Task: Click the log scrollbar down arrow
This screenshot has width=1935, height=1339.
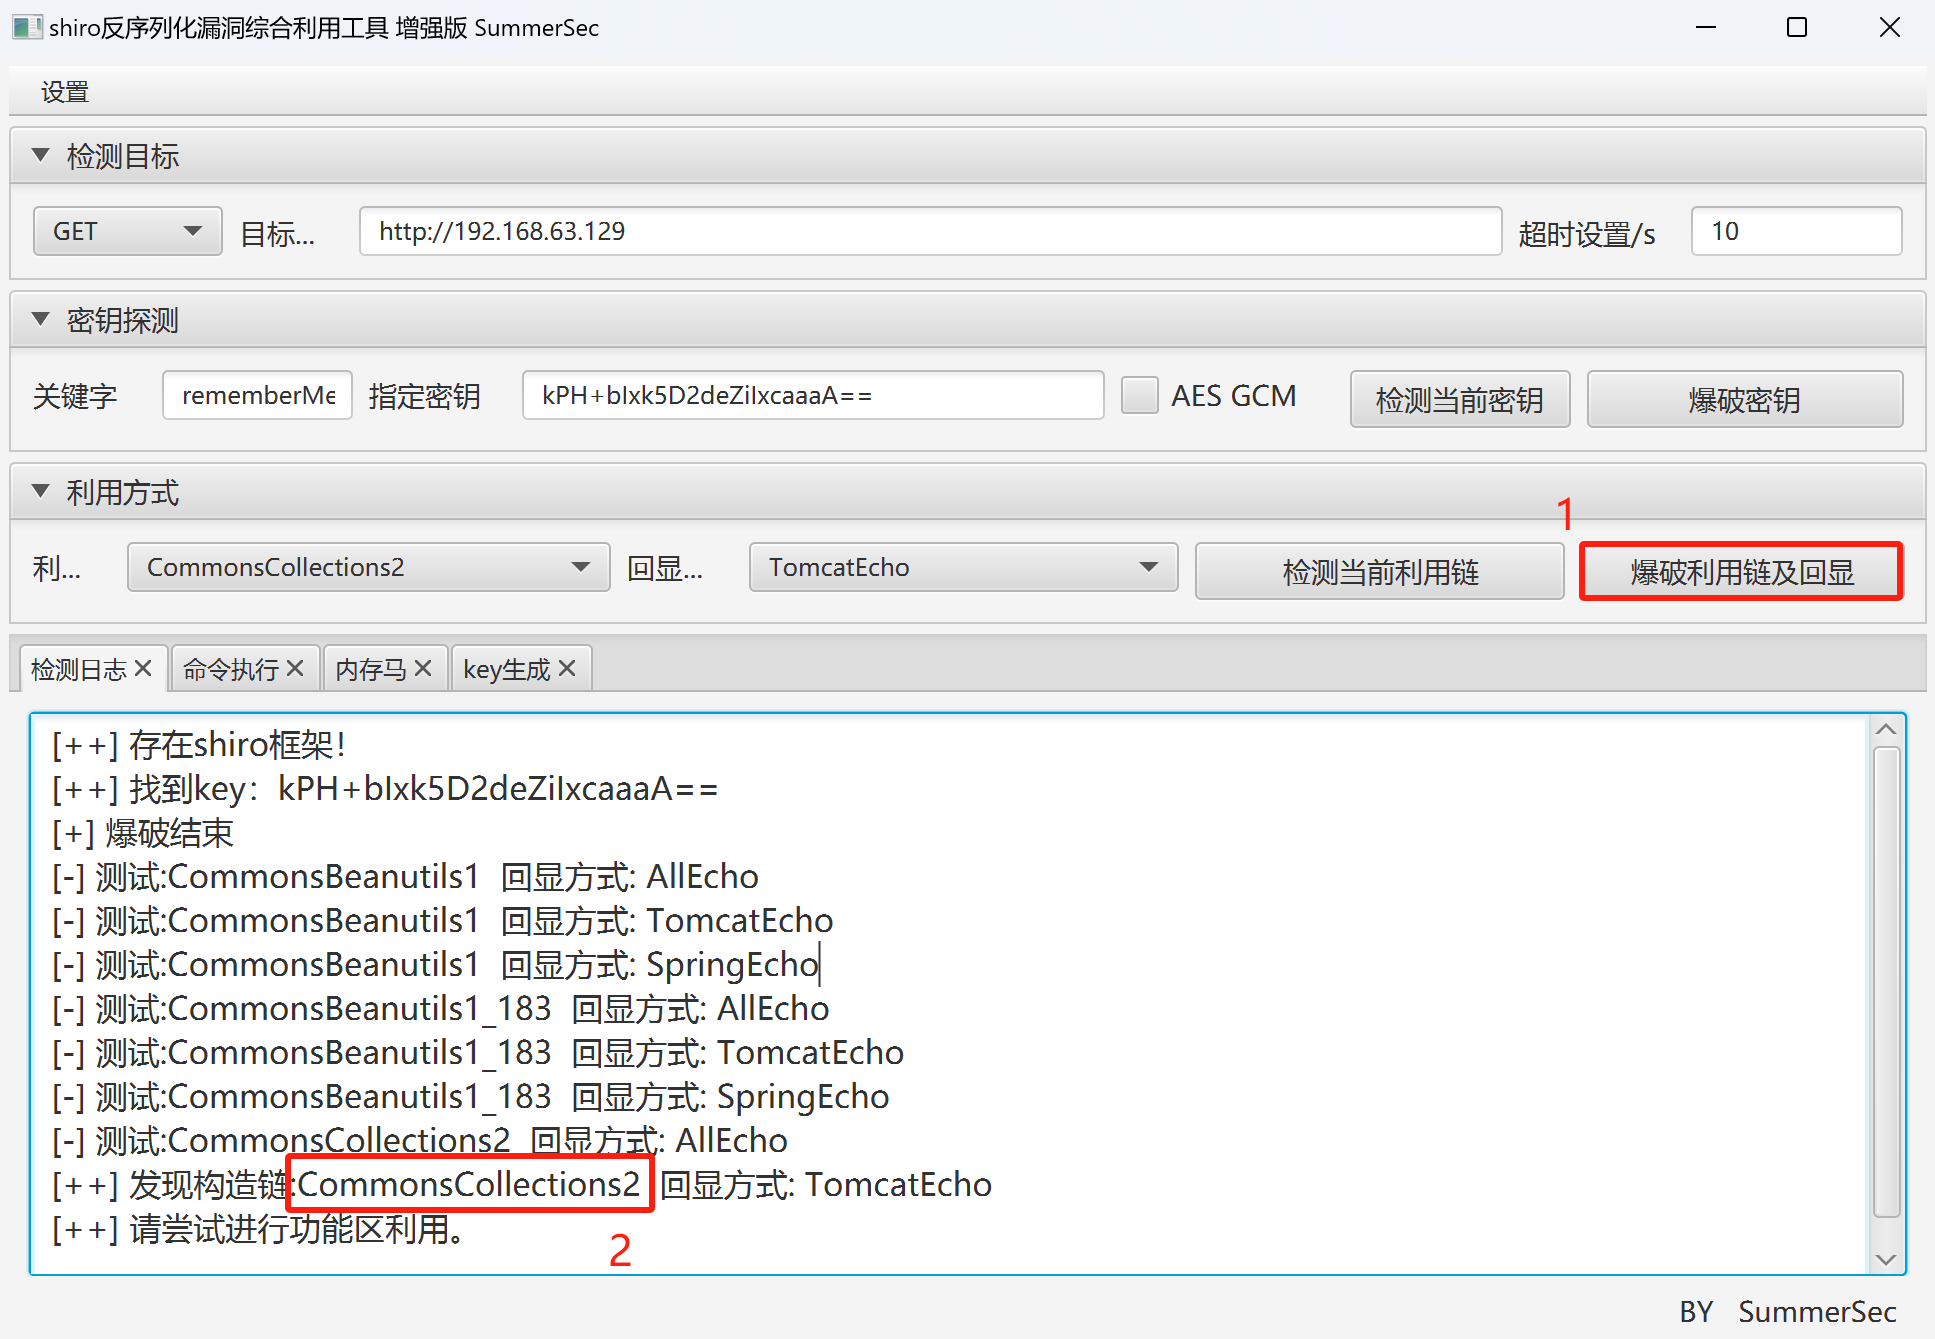Action: click(1886, 1259)
